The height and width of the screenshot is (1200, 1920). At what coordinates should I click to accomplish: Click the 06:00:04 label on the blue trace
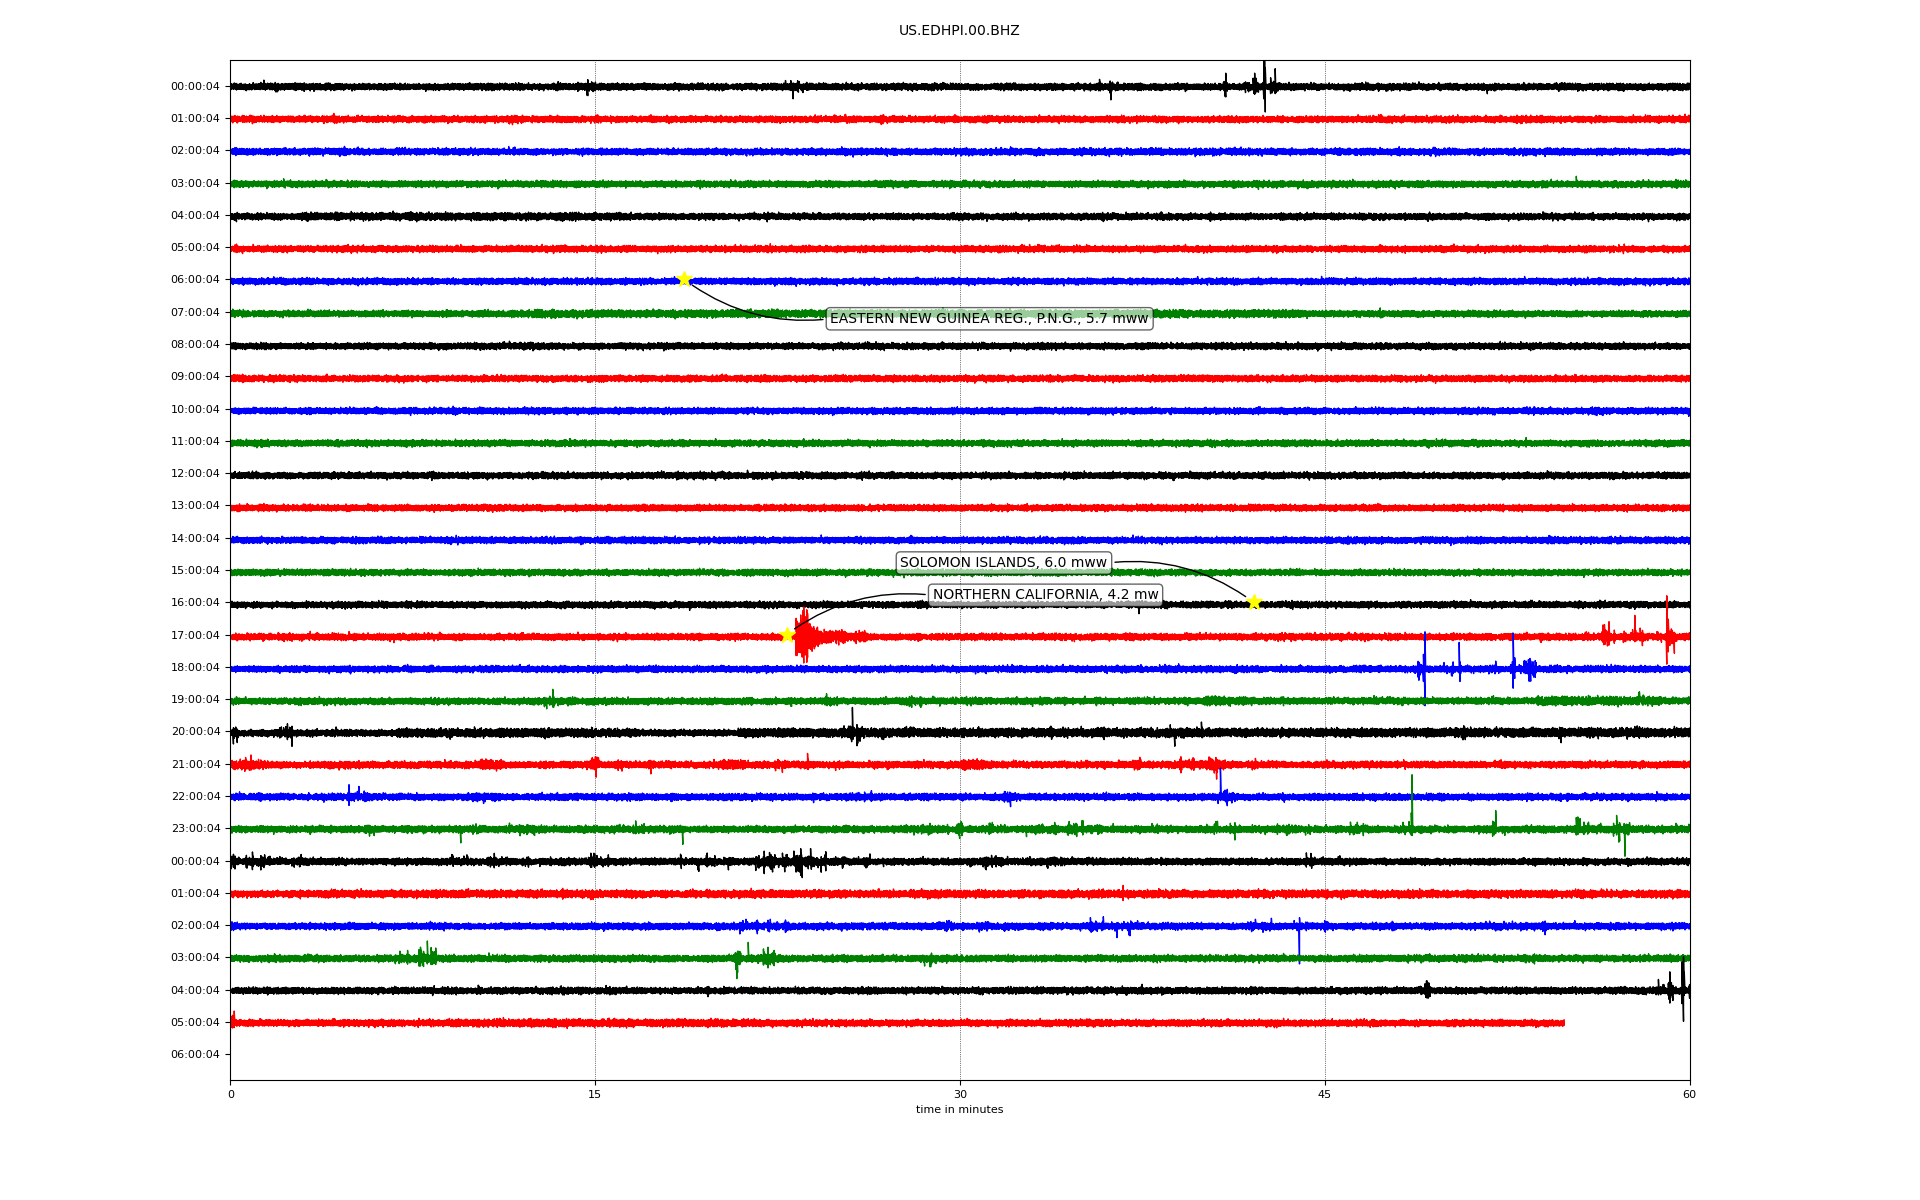pos(195,280)
